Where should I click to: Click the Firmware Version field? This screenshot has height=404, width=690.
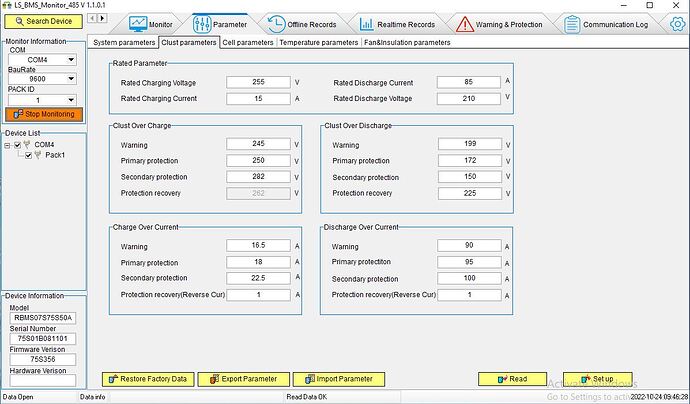coord(43,359)
